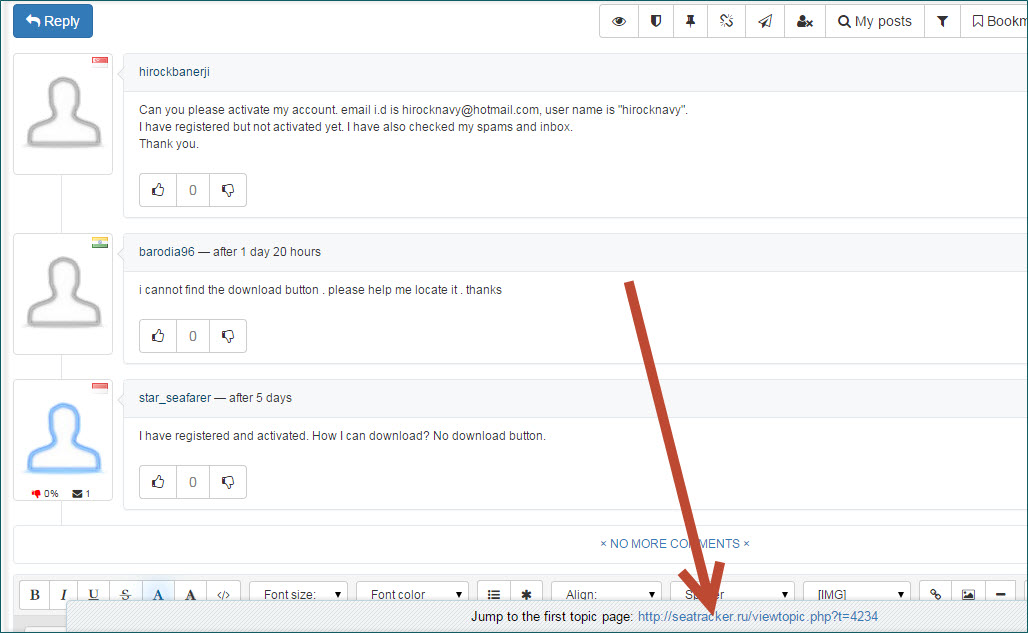Viewport: 1028px width, 633px height.
Task: Click the paper plane send icon
Action: tap(764, 21)
